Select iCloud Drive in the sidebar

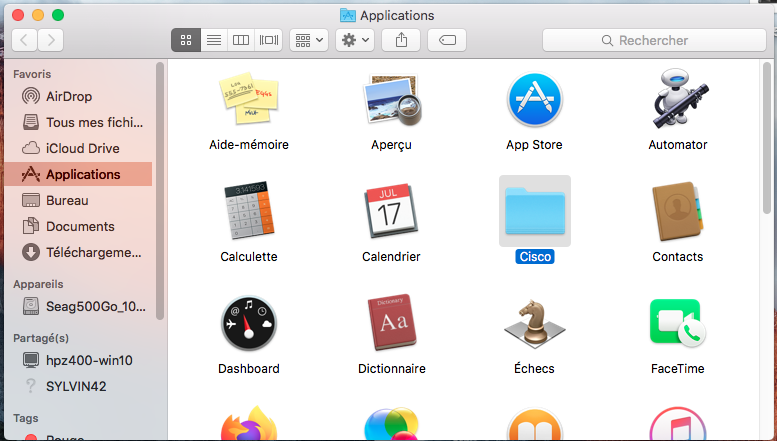click(82, 148)
